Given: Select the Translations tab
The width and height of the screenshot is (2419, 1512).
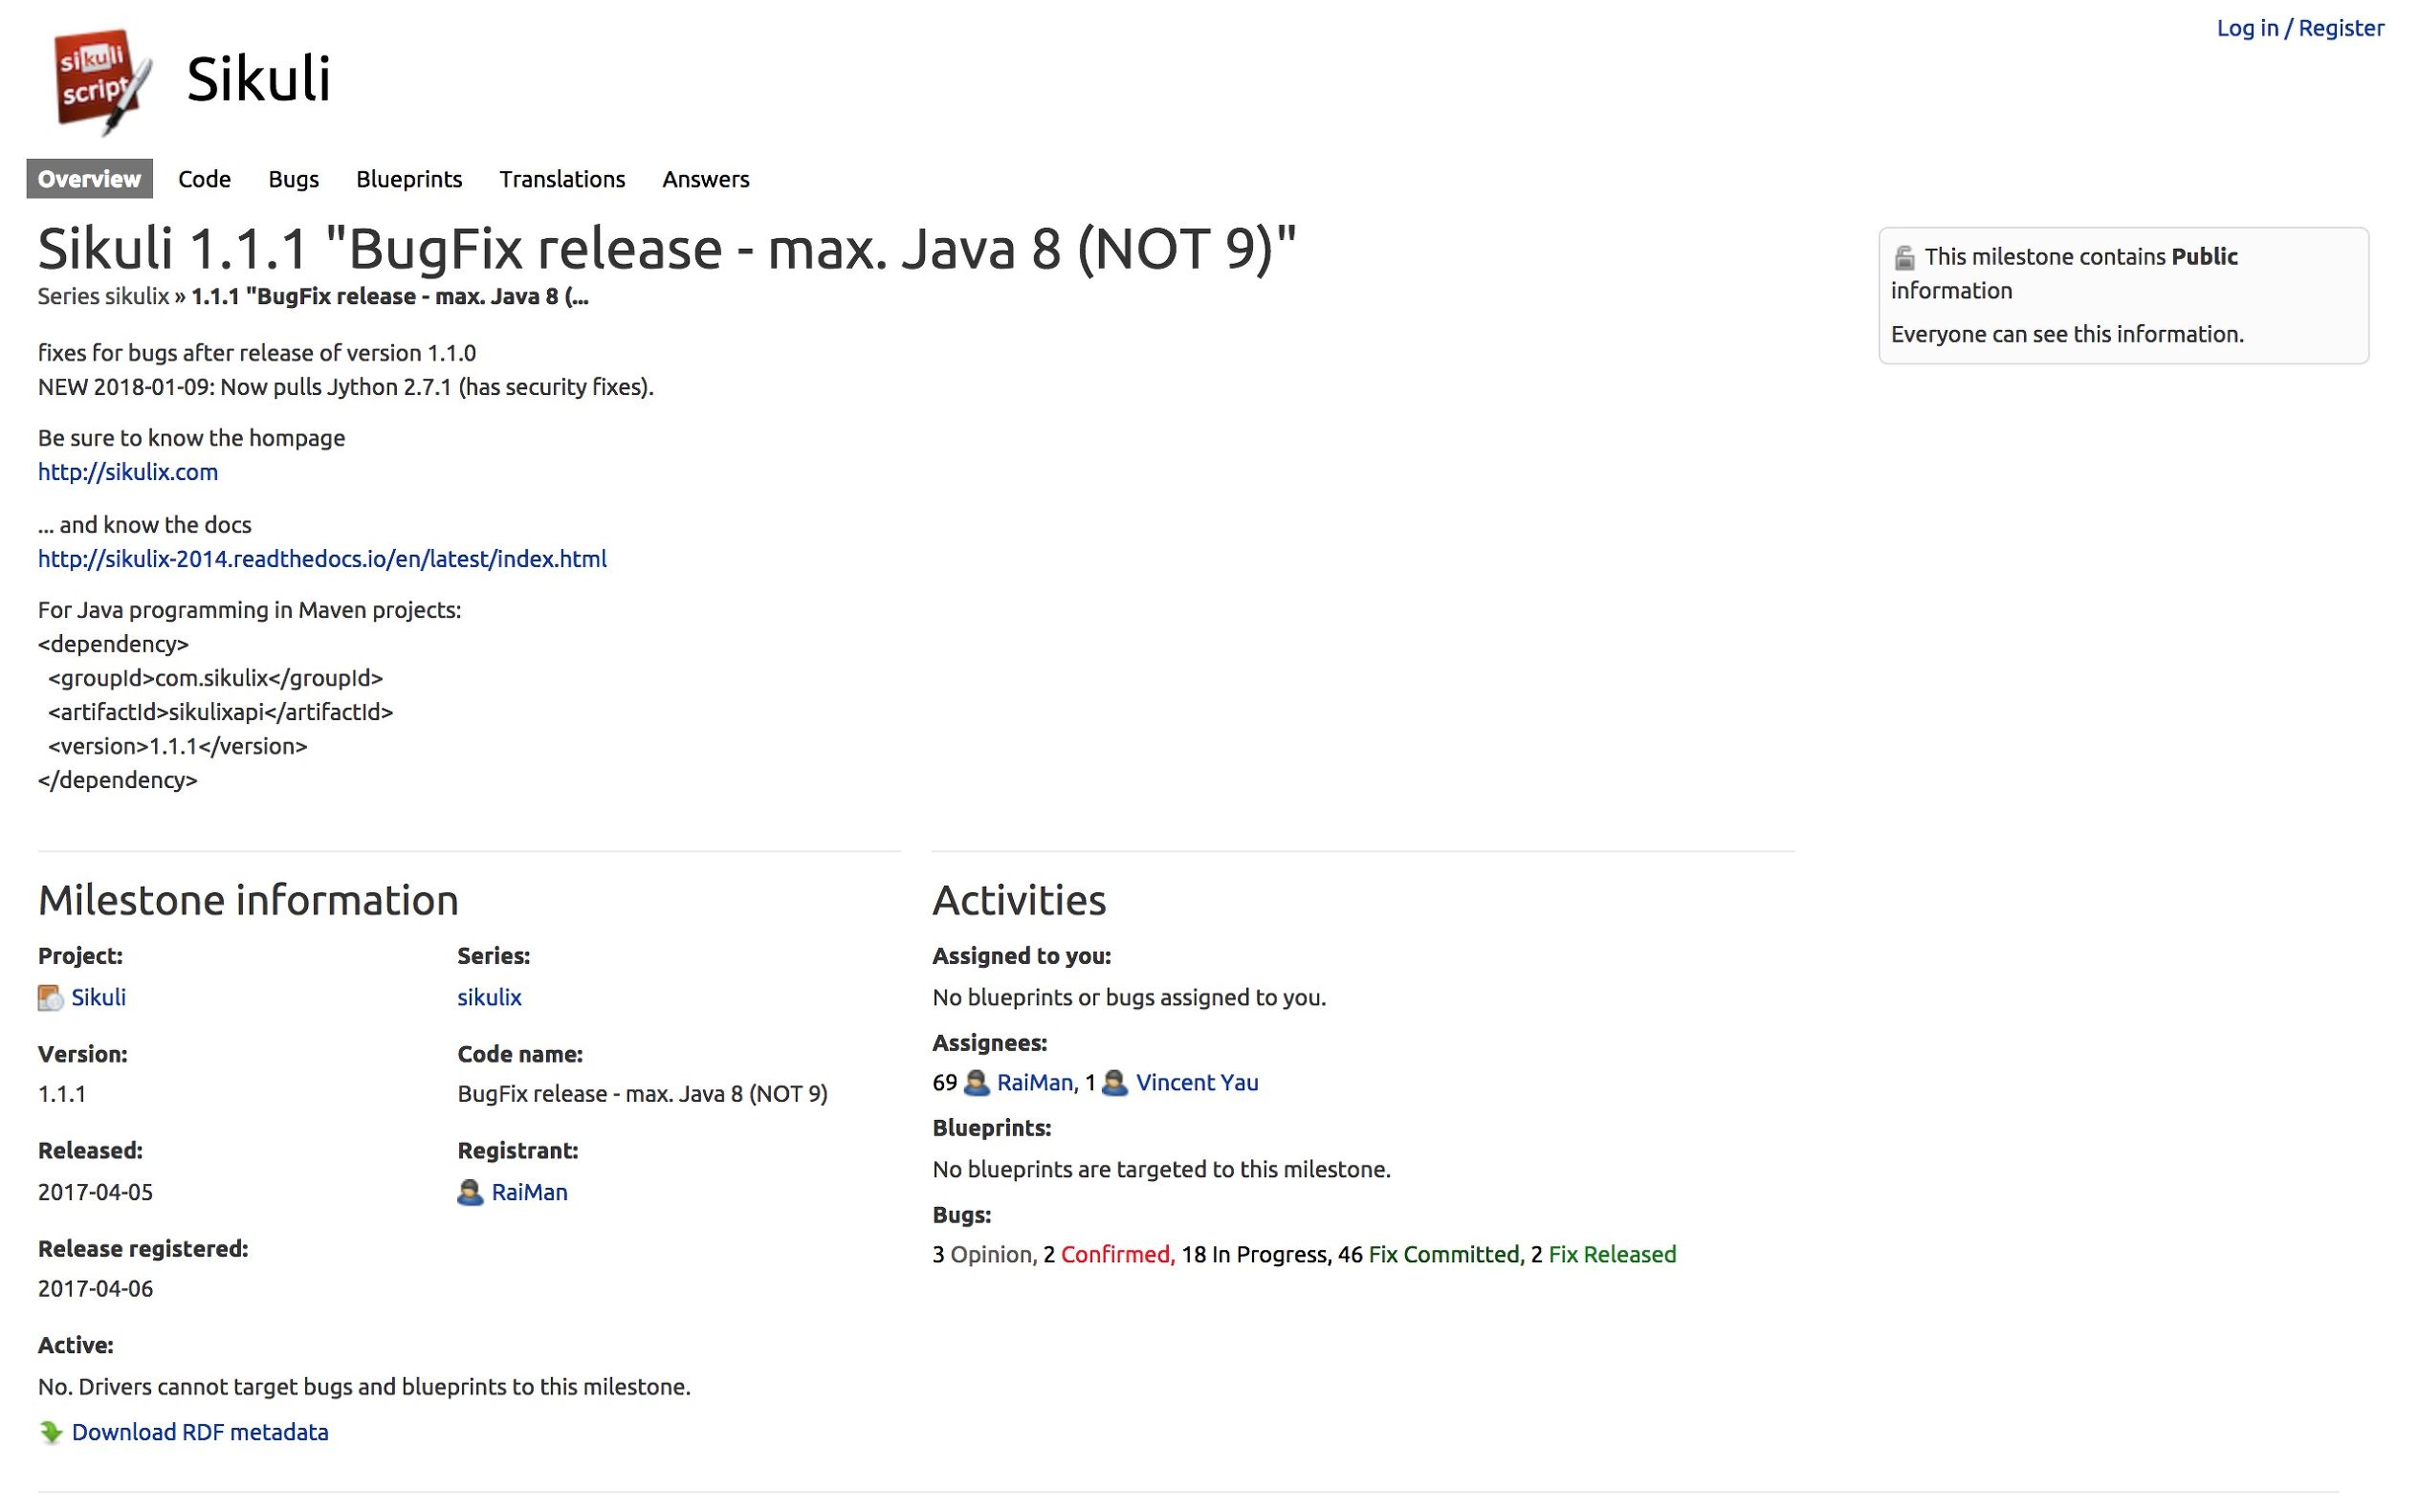Looking at the screenshot, I should 562,179.
